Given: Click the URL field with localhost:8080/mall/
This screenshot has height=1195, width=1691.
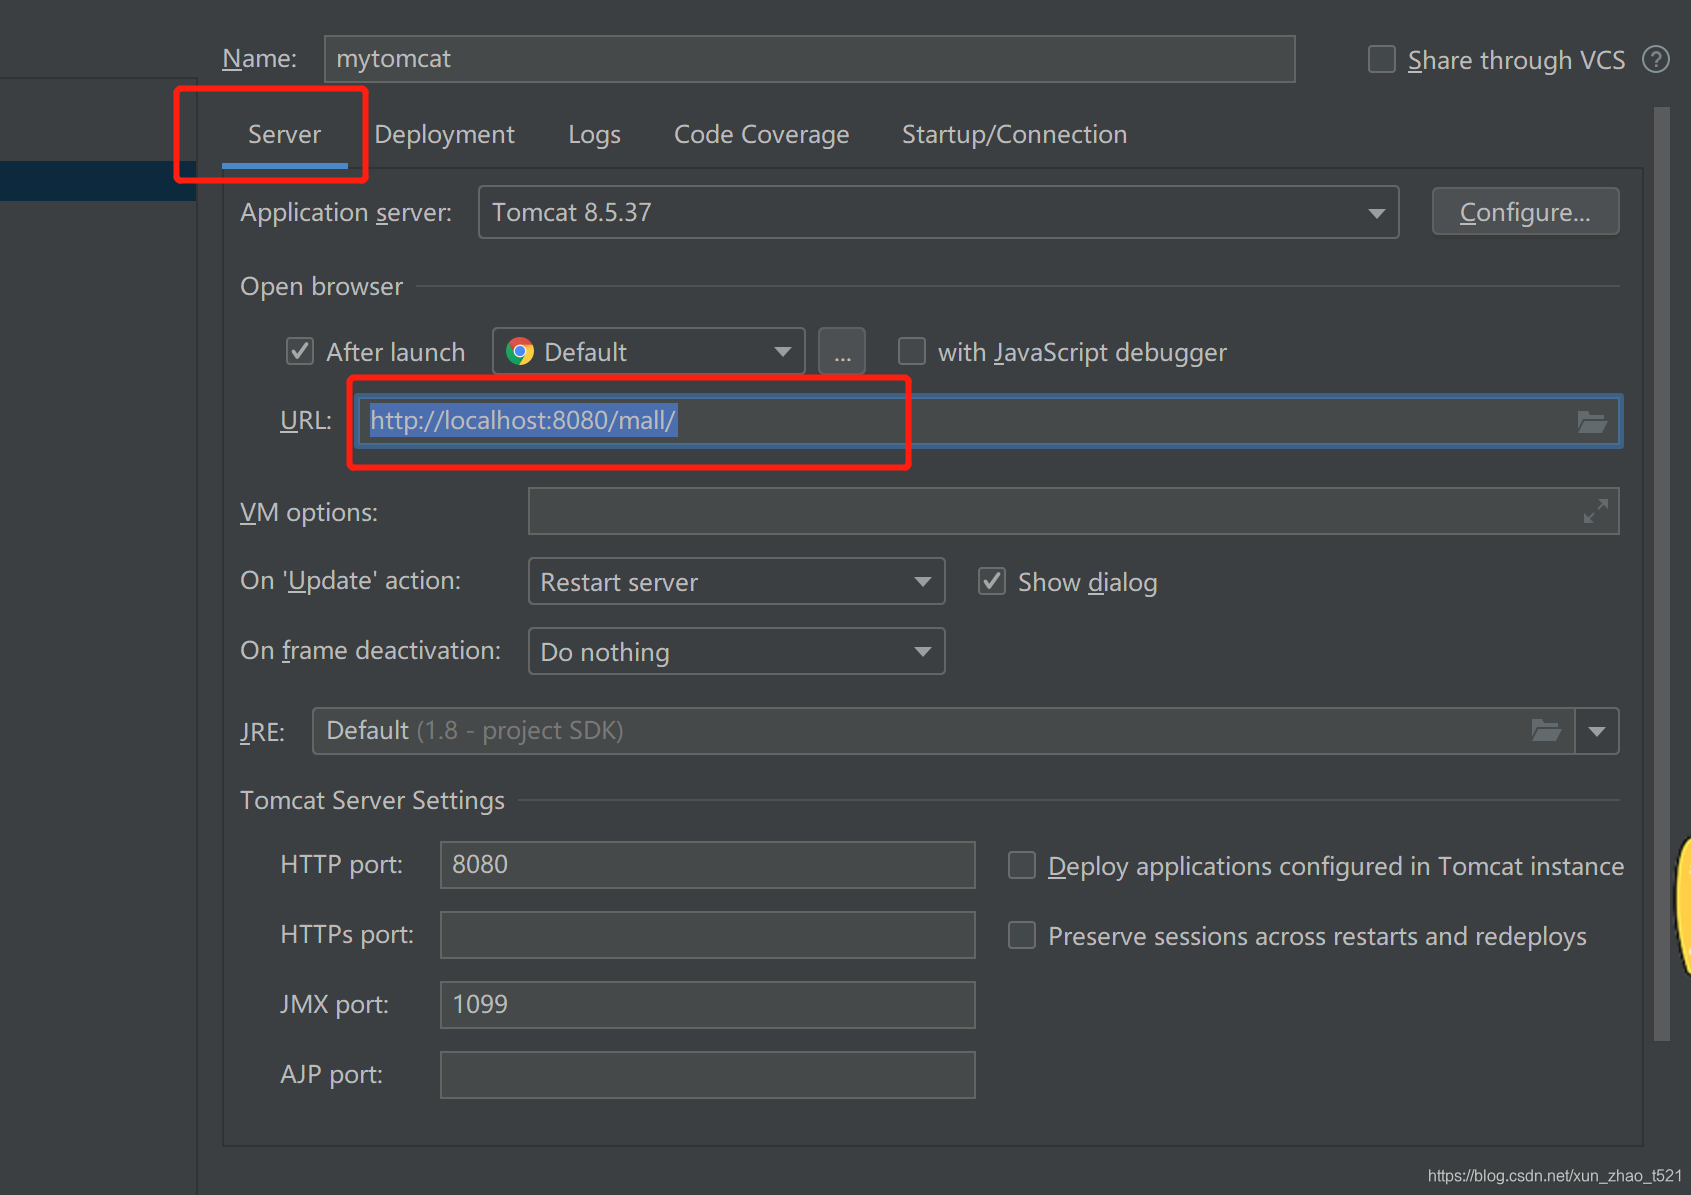Looking at the screenshot, I should coord(989,421).
